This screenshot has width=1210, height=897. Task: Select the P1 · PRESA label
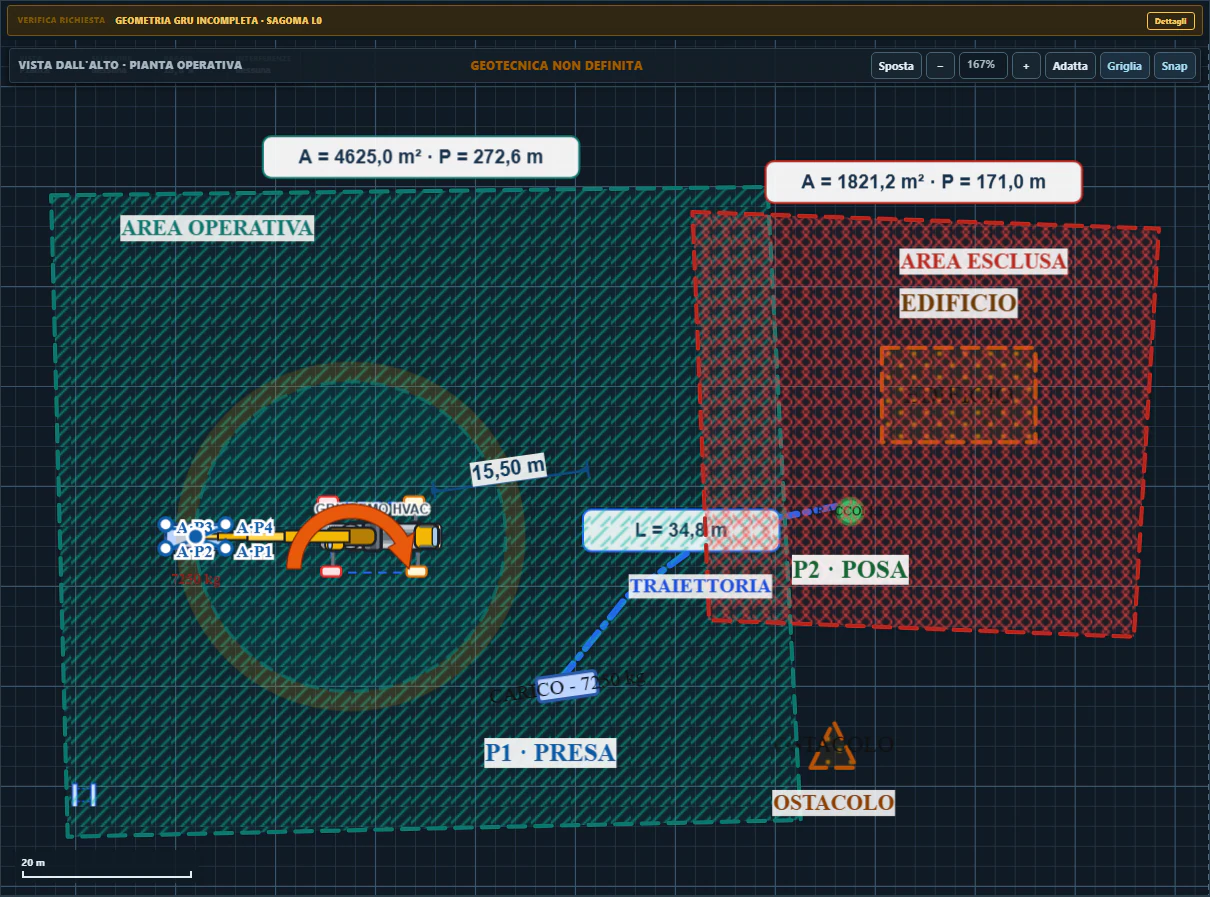(x=550, y=753)
